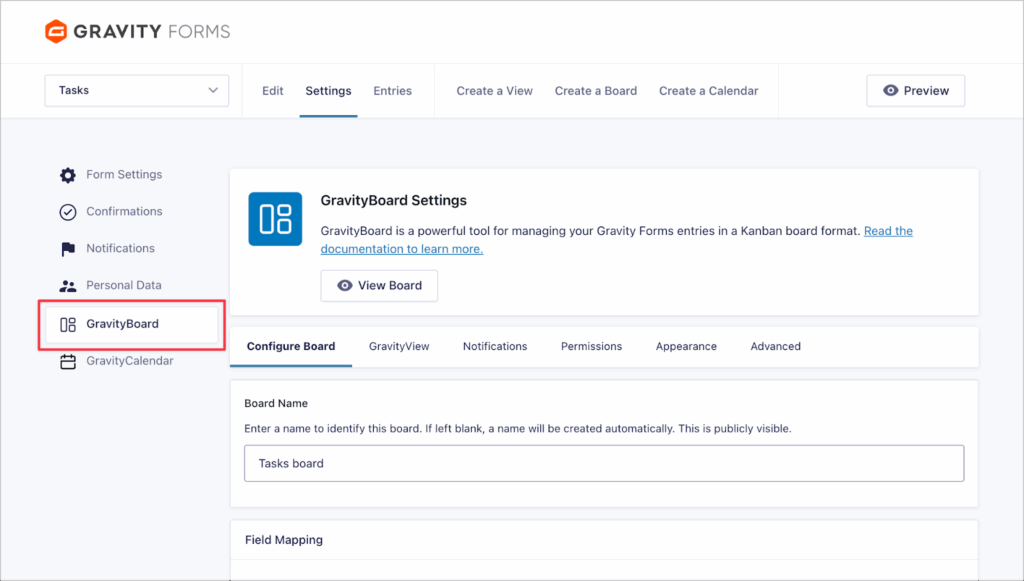
Task: Click Create a Board link
Action: (x=596, y=91)
